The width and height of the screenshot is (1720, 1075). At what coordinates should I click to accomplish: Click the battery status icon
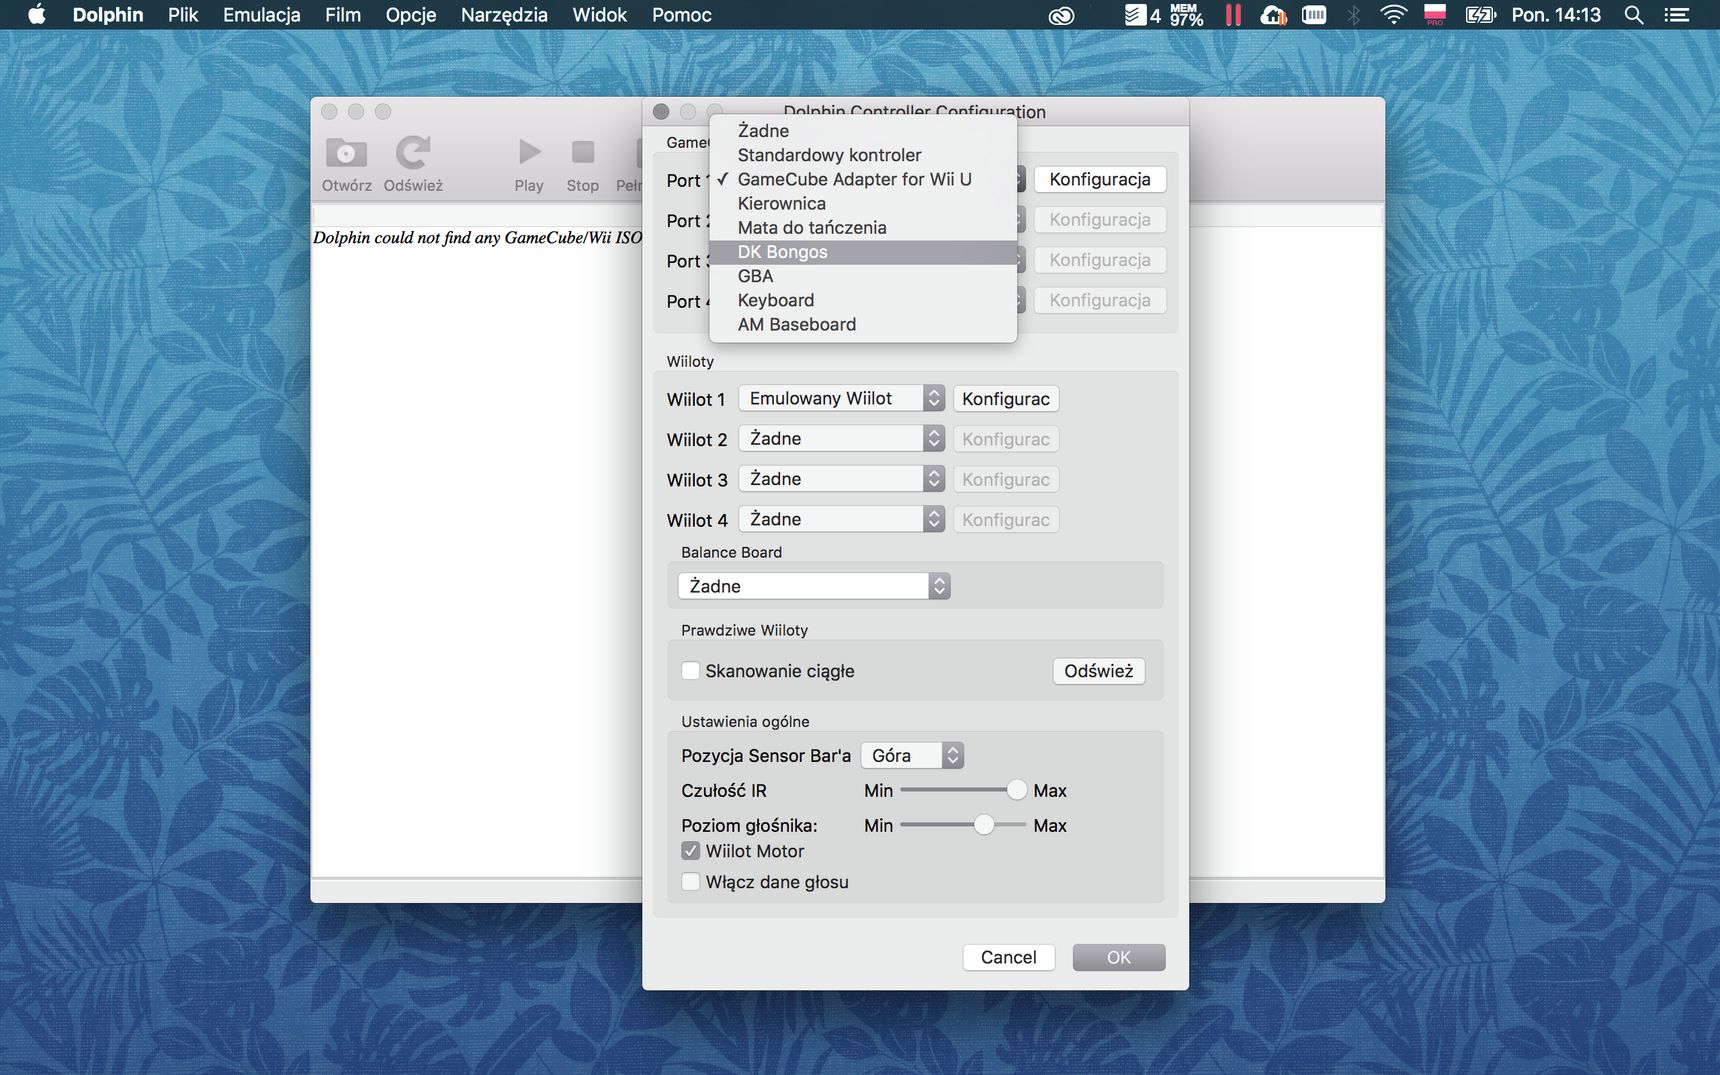[x=1480, y=14]
